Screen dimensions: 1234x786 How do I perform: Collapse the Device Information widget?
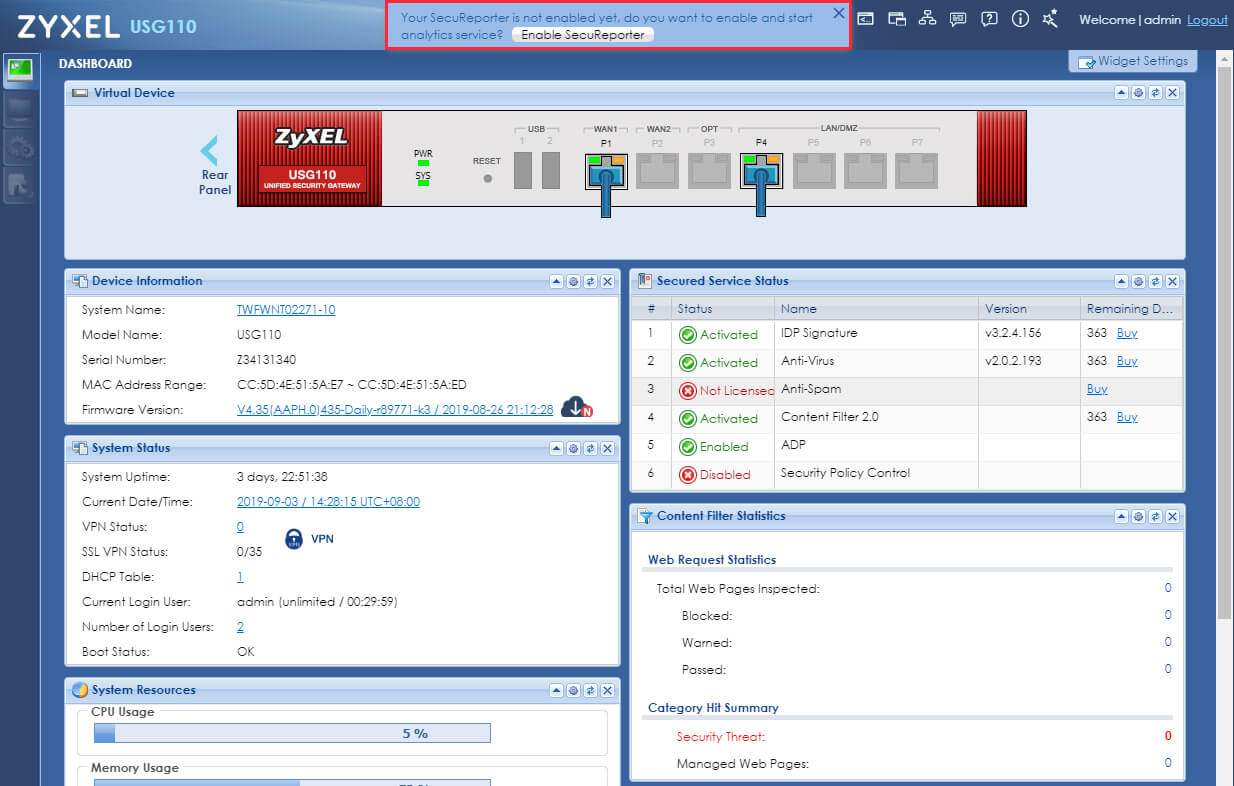[x=556, y=282]
